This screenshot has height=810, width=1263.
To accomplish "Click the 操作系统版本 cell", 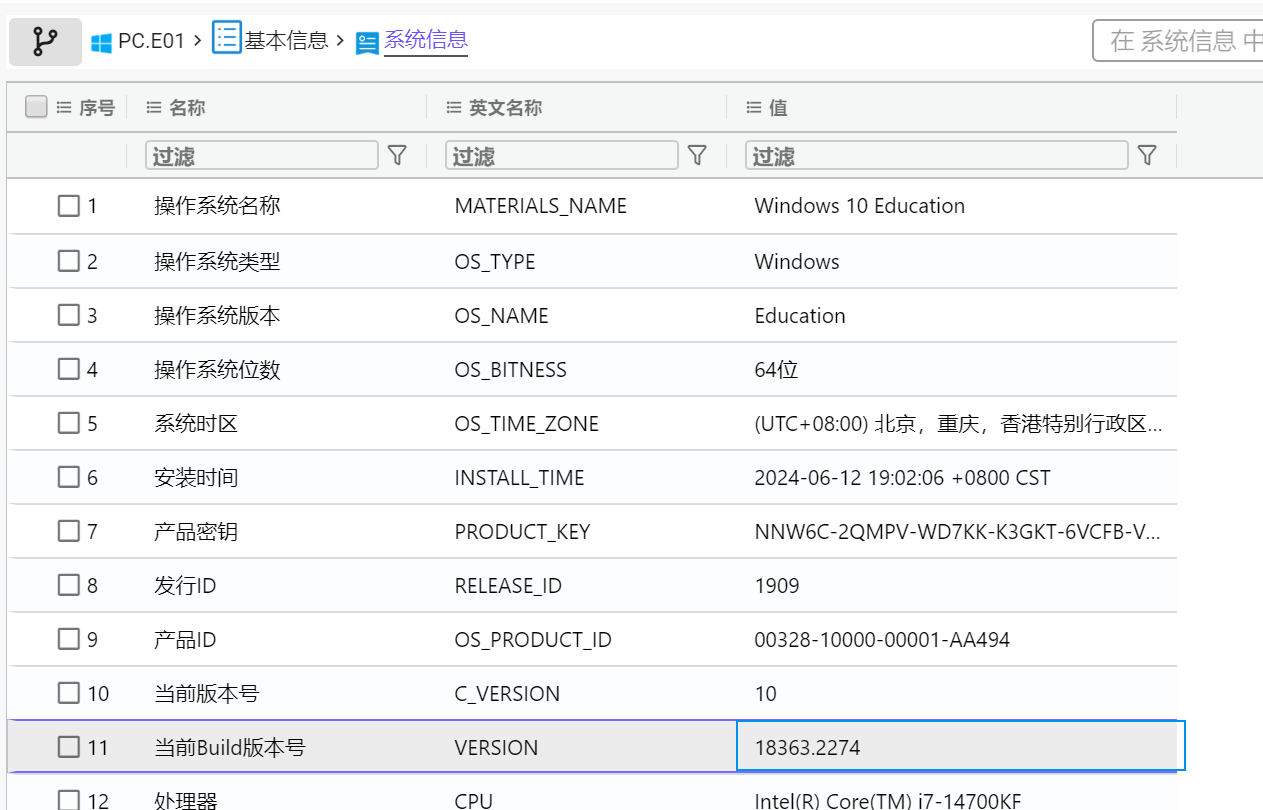I will (217, 315).
